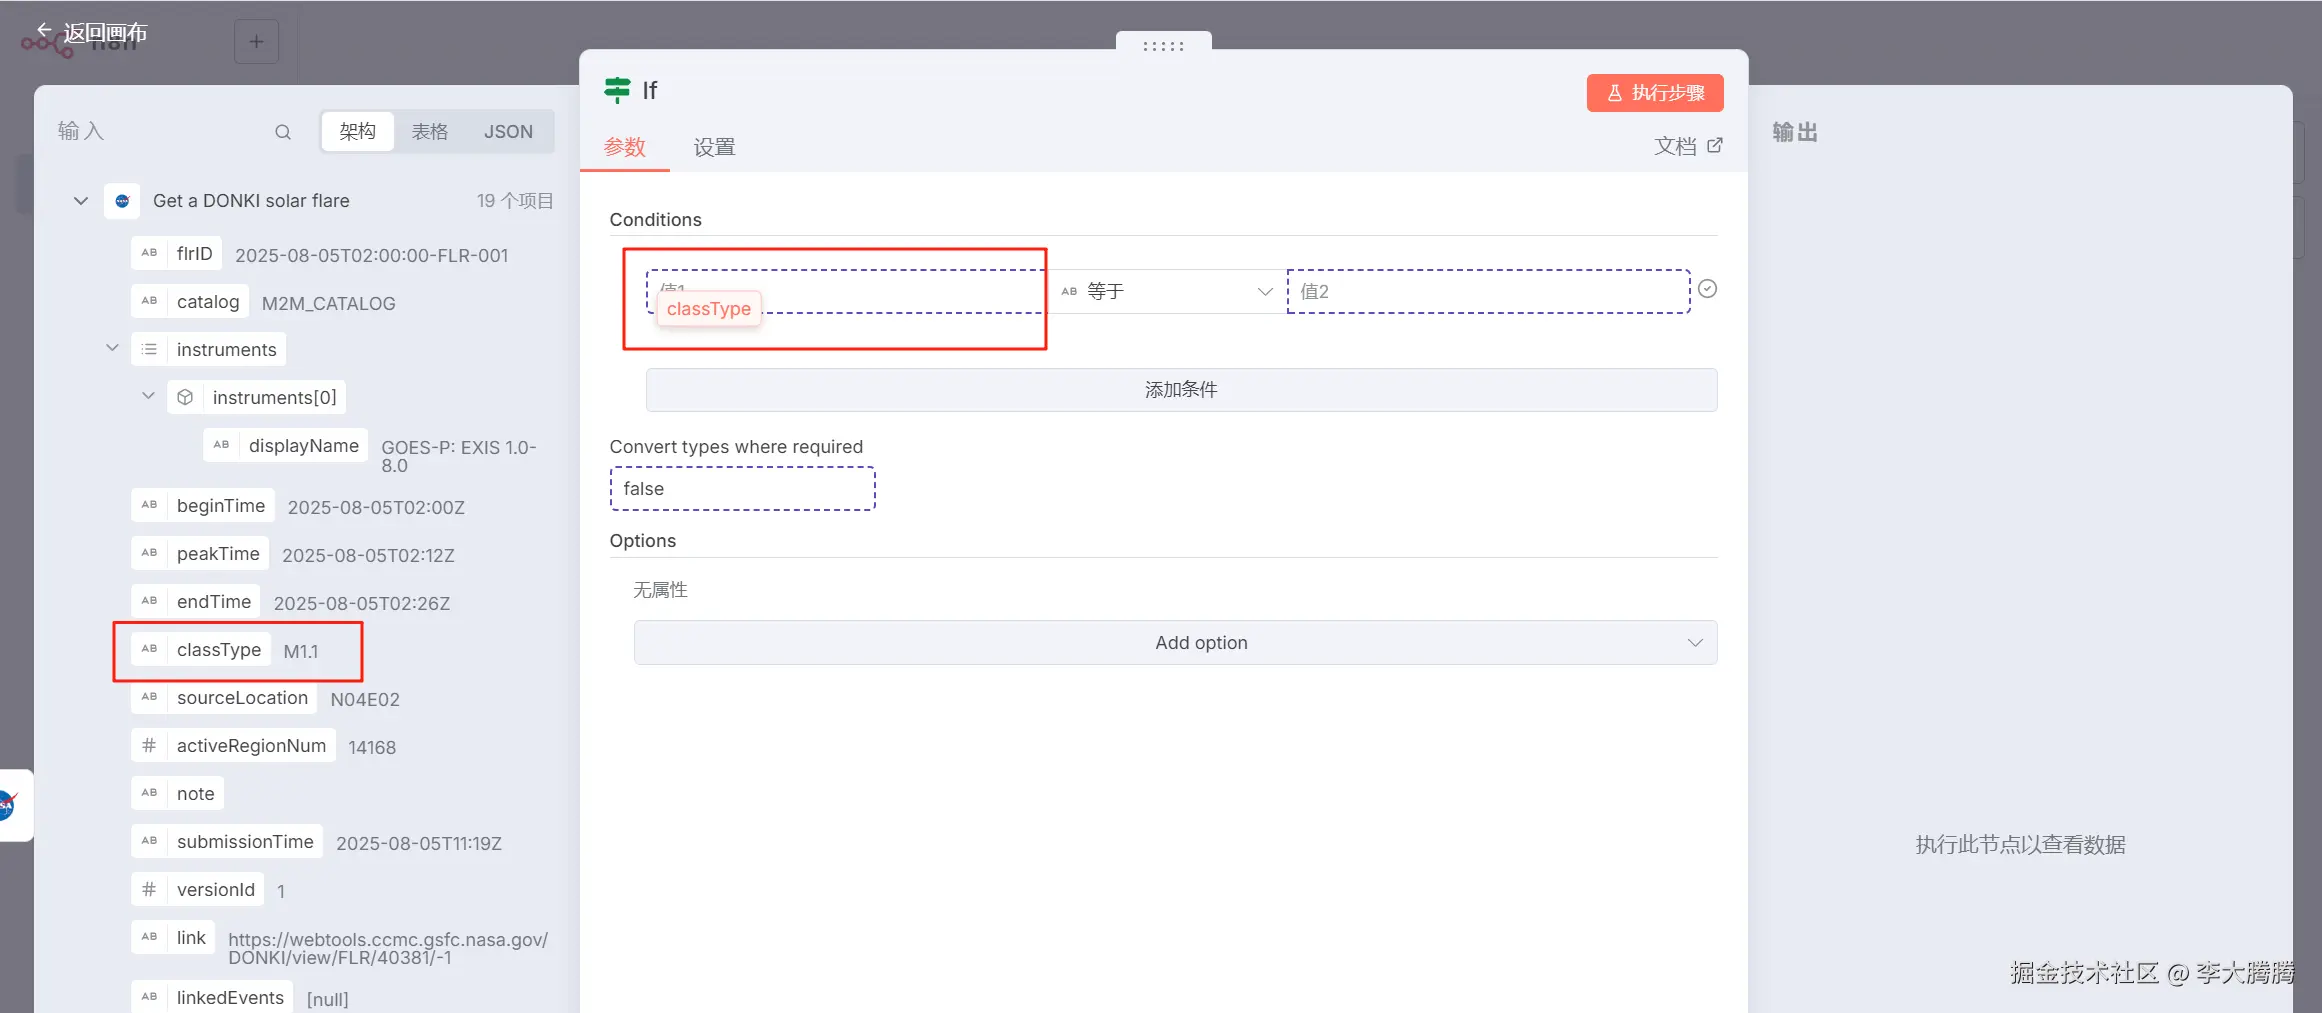
Task: Open the 设置 tab
Action: pos(715,148)
